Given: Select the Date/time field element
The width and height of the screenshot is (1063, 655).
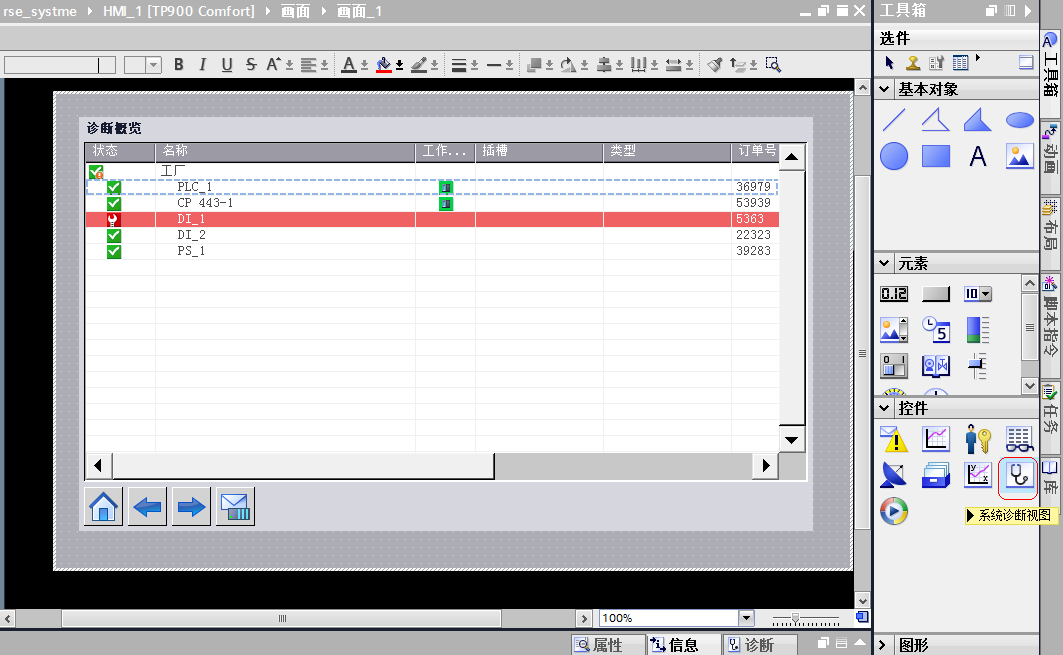Looking at the screenshot, I should pos(936,330).
